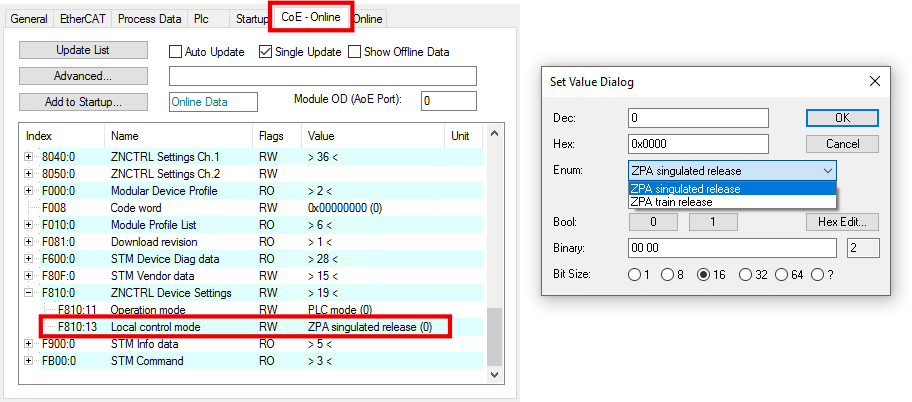The width and height of the screenshot is (912, 402).
Task: Click the Online Data status field
Action: tap(213, 102)
